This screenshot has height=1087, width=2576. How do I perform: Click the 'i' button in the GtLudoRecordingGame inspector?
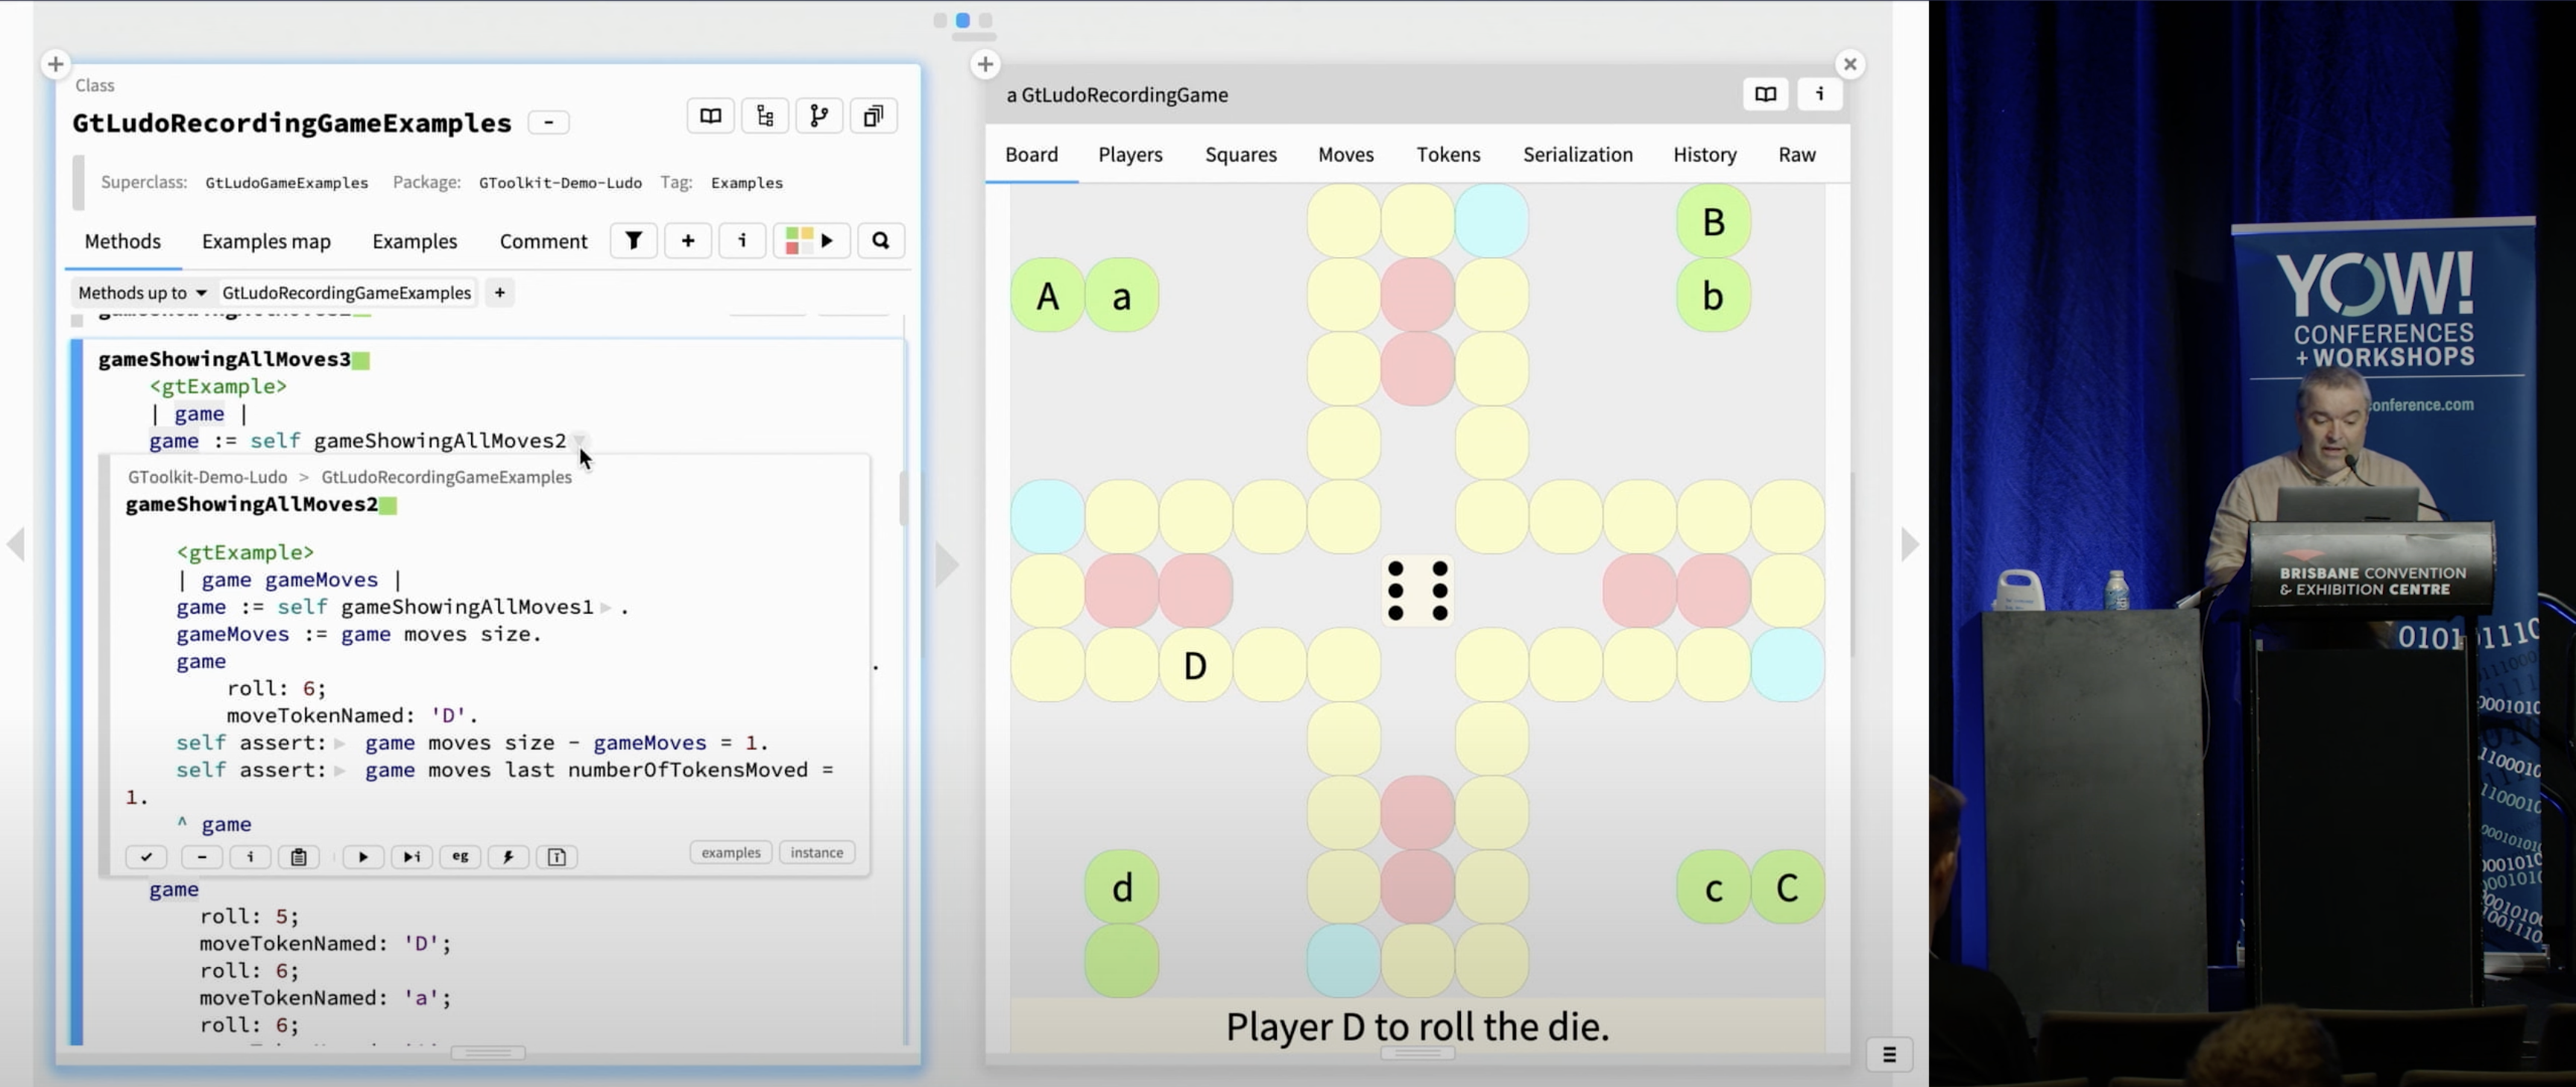click(x=1820, y=94)
